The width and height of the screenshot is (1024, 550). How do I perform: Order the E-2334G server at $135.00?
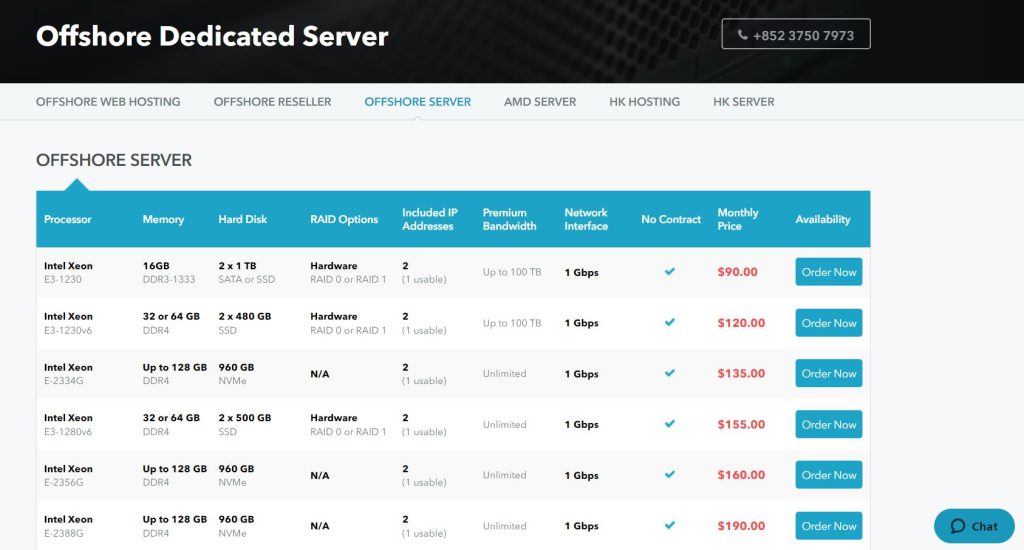(x=828, y=374)
